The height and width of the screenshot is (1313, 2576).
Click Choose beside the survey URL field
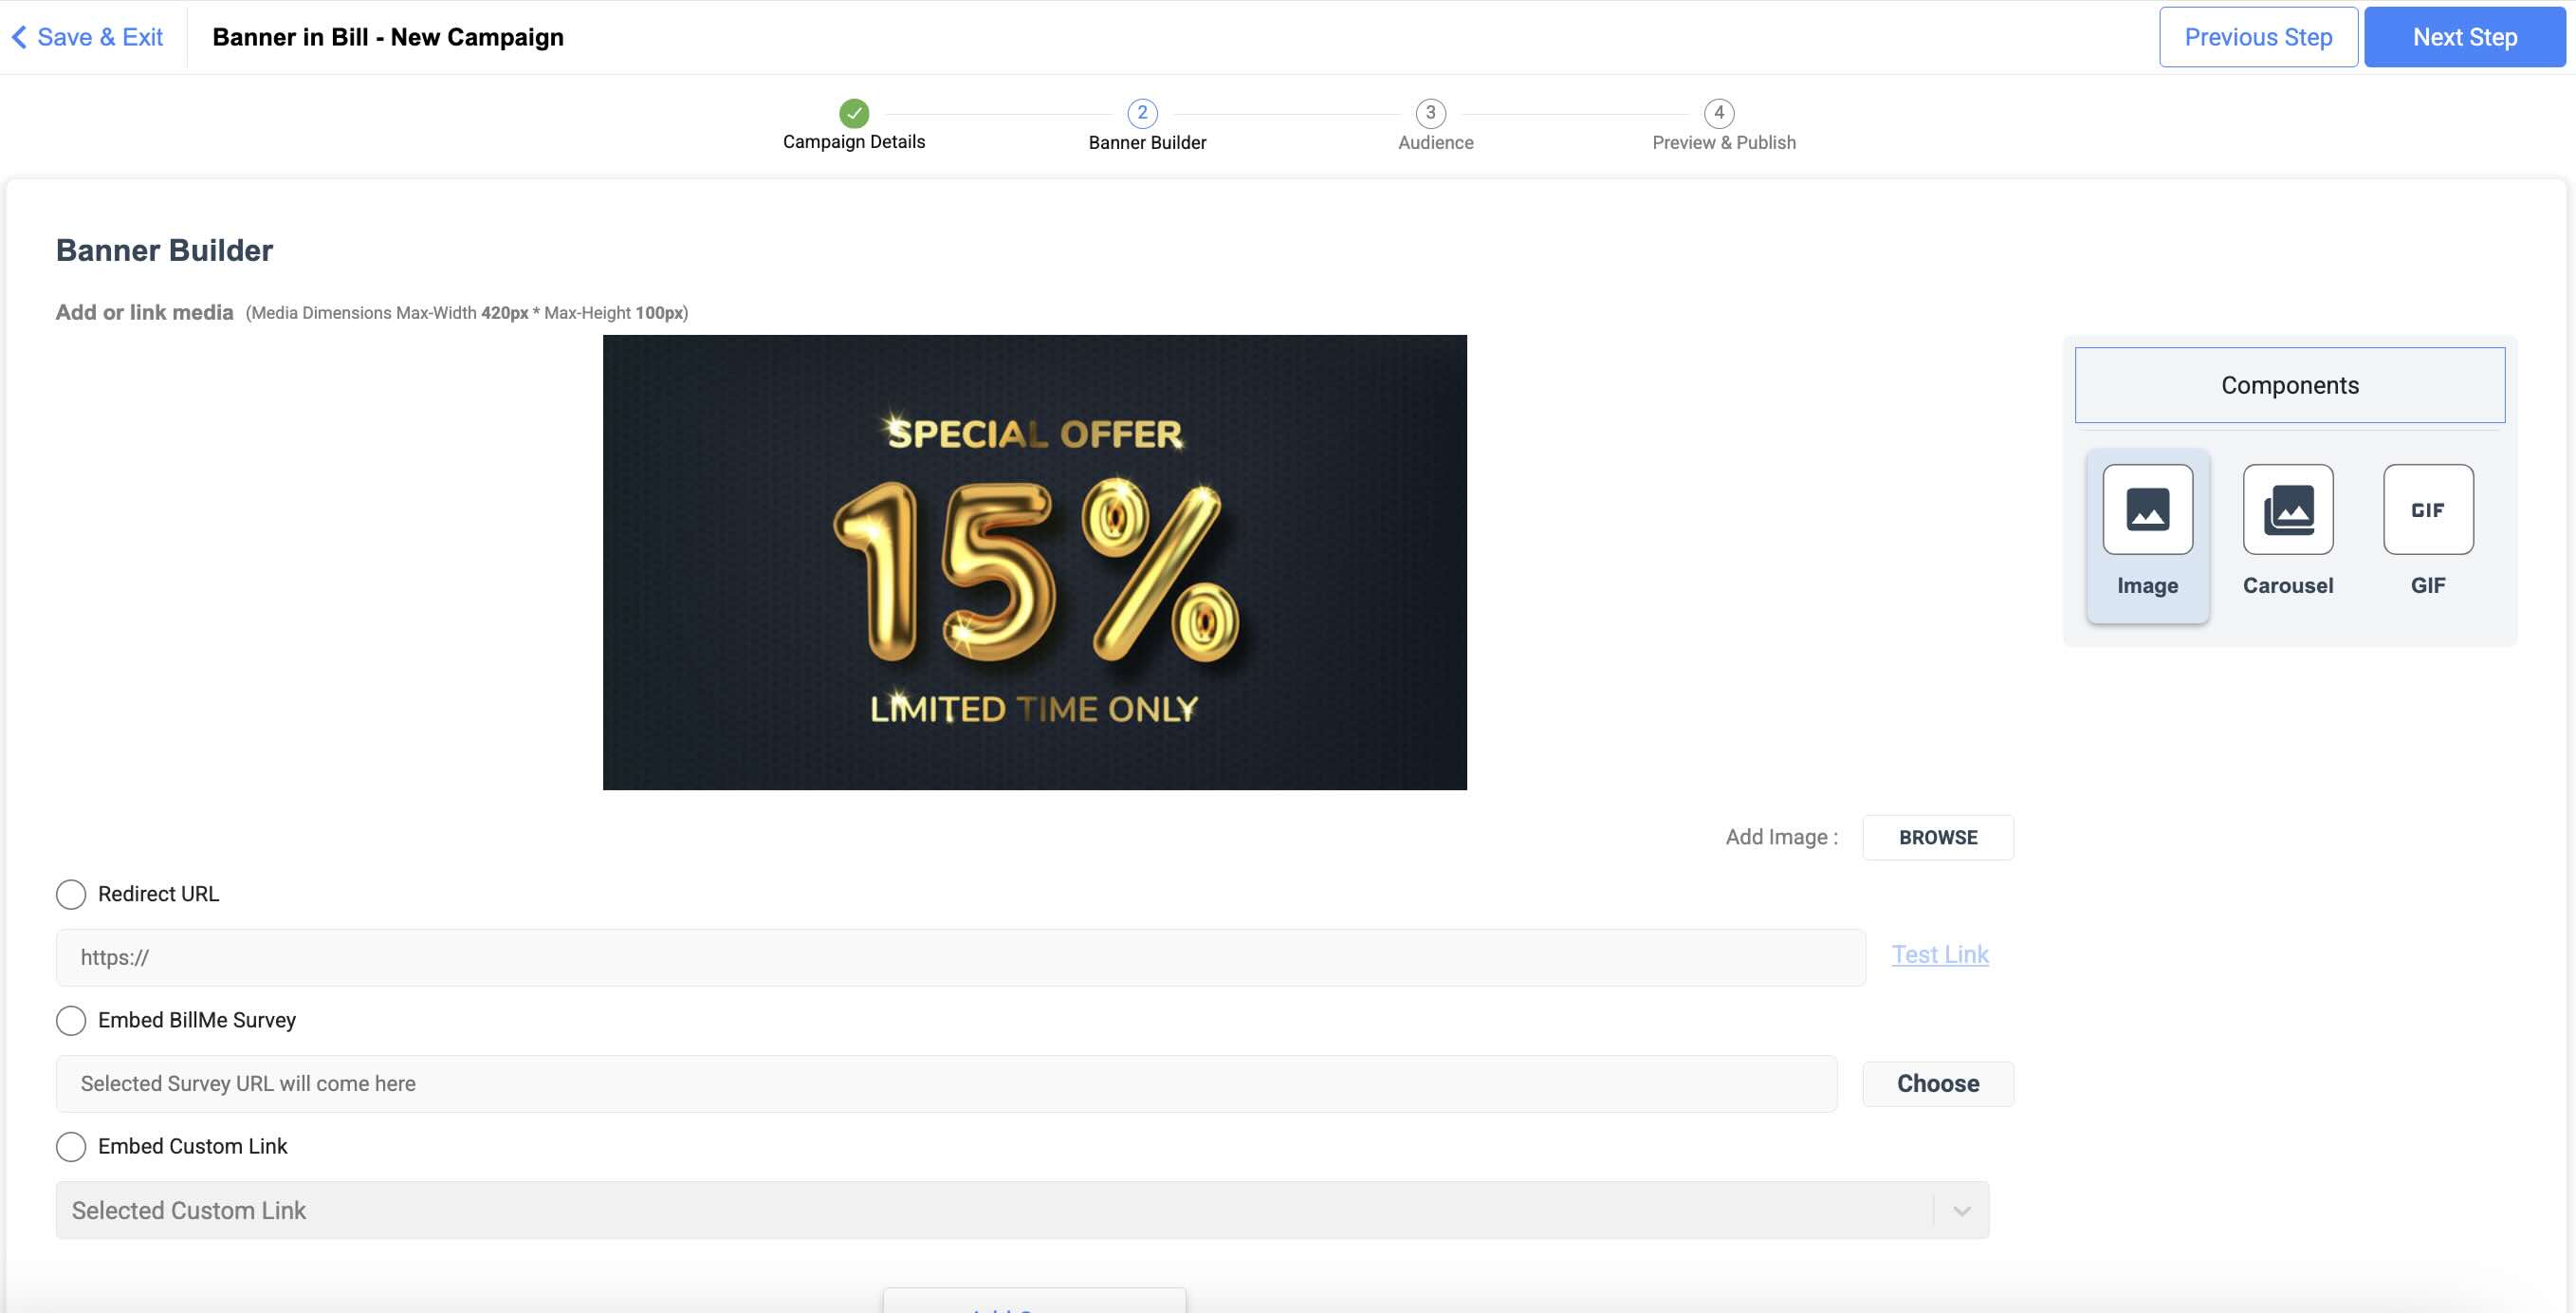point(1937,1083)
